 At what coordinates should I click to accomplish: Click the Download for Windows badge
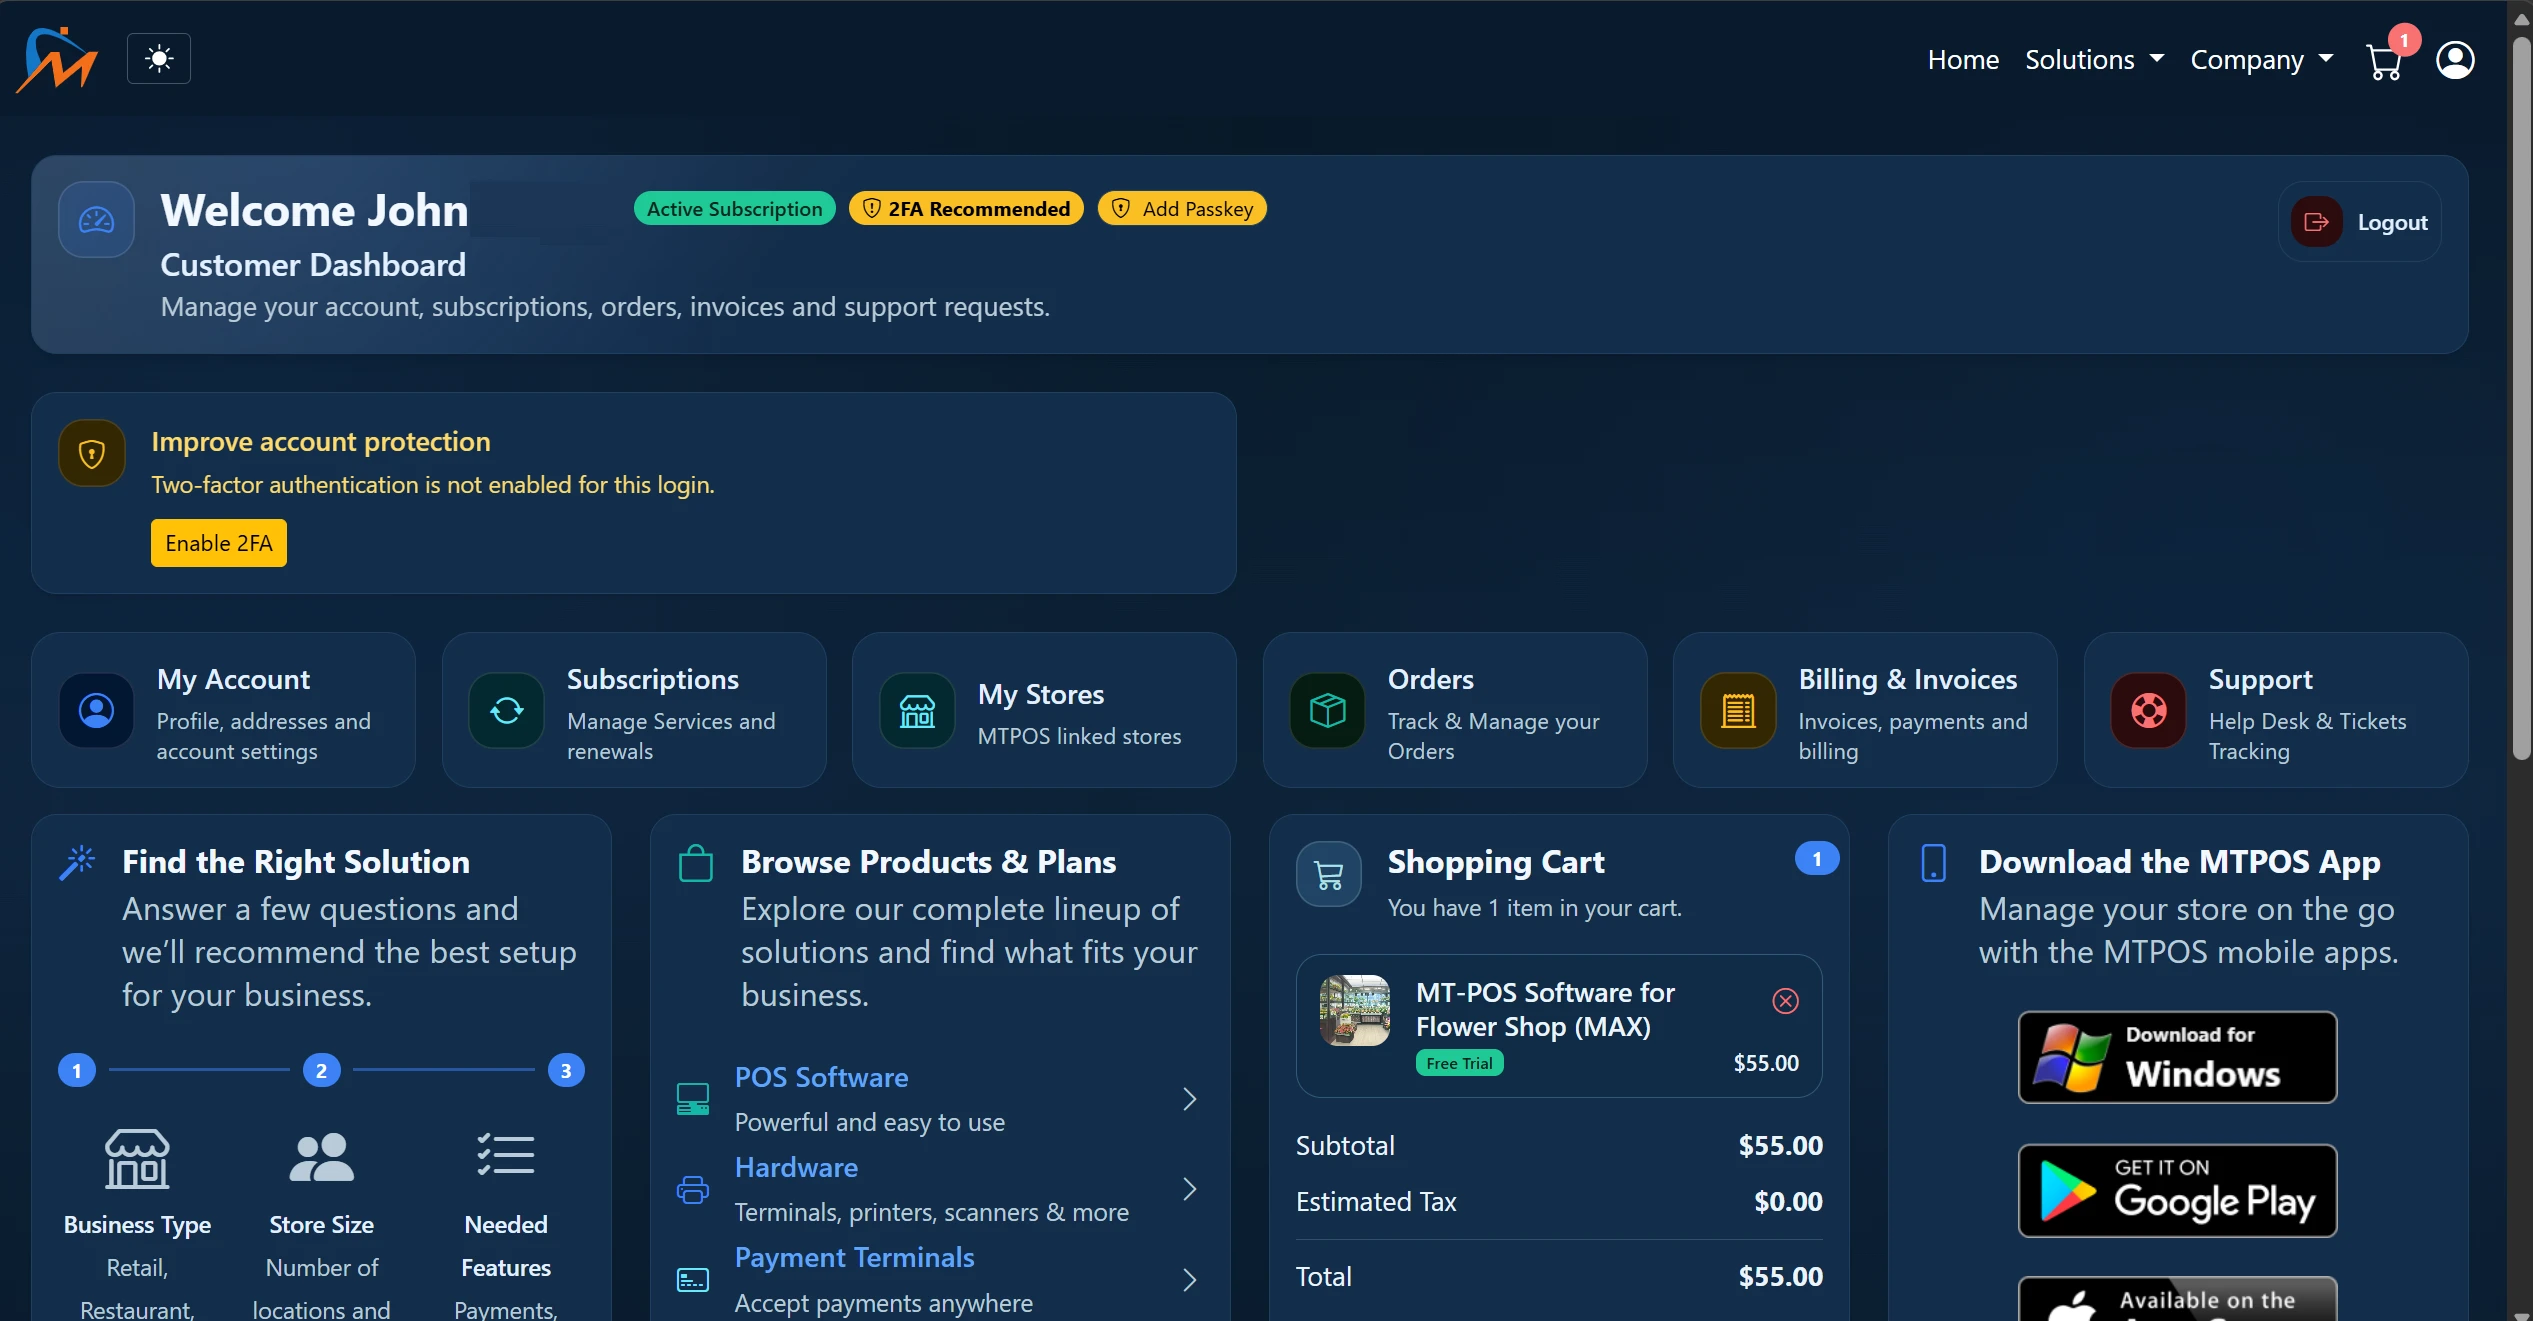pyautogui.click(x=2177, y=1057)
